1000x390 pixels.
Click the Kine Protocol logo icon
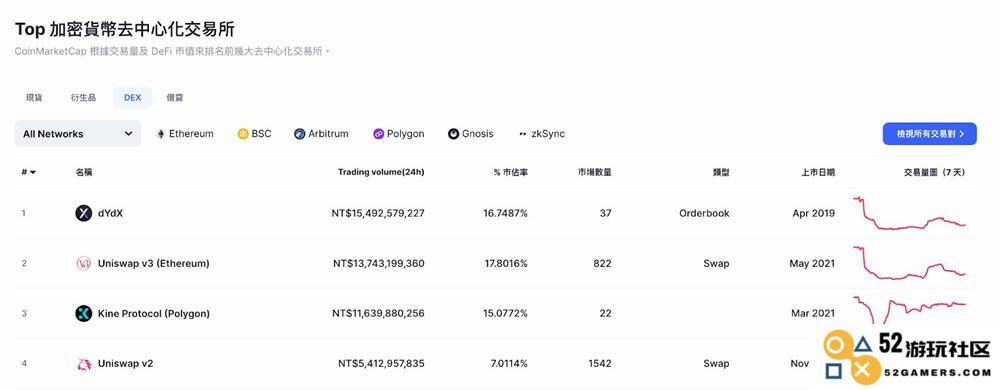[x=84, y=314]
